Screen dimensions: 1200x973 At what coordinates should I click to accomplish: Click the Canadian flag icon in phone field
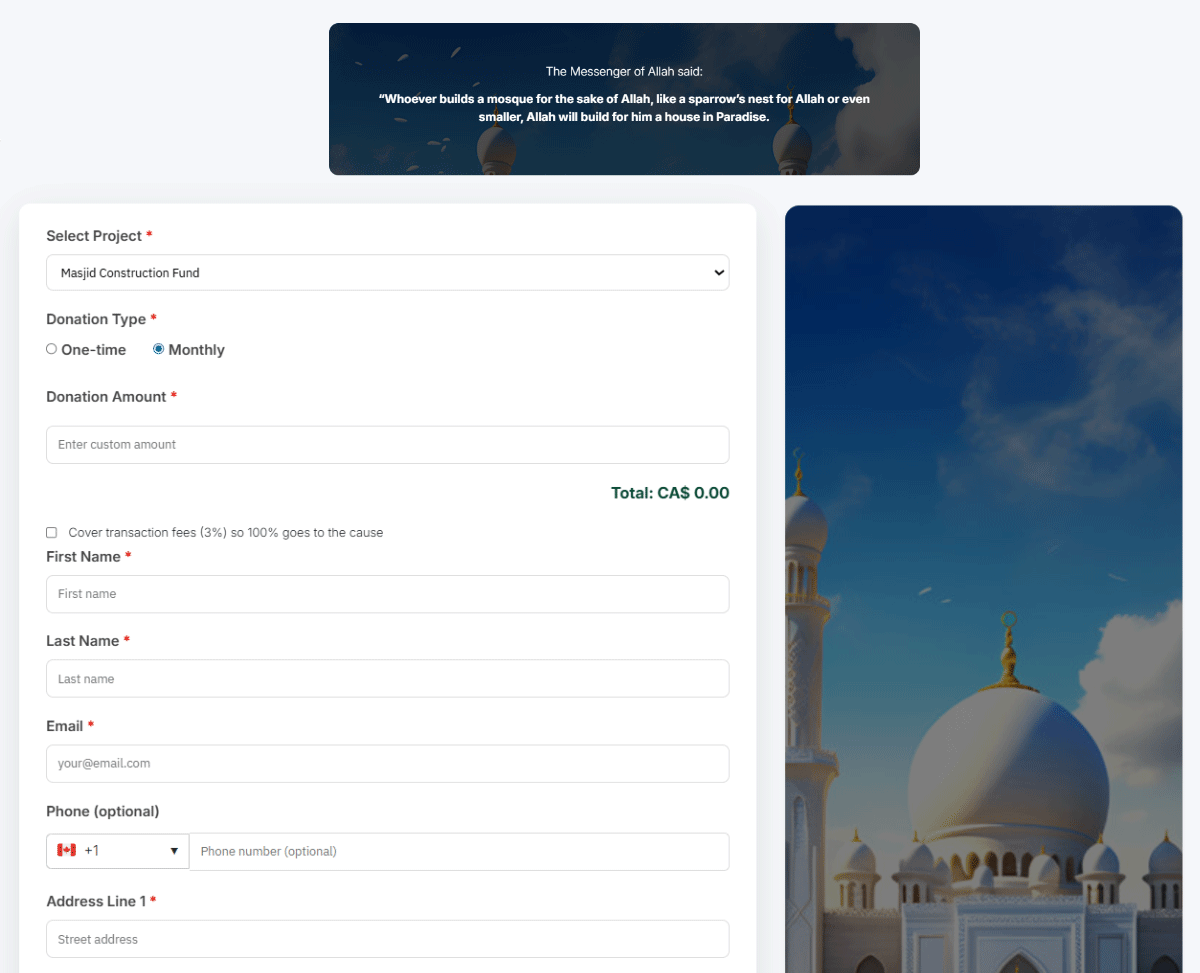coord(67,850)
